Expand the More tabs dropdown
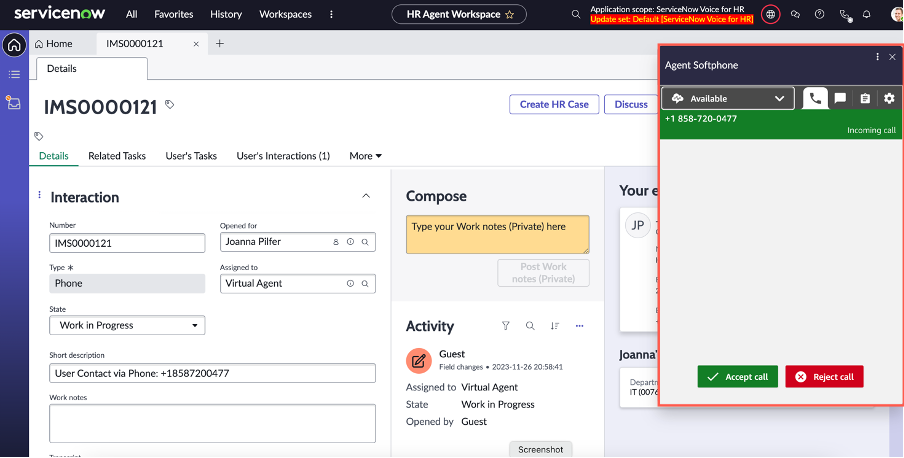This screenshot has height=458, width=904. (x=366, y=156)
